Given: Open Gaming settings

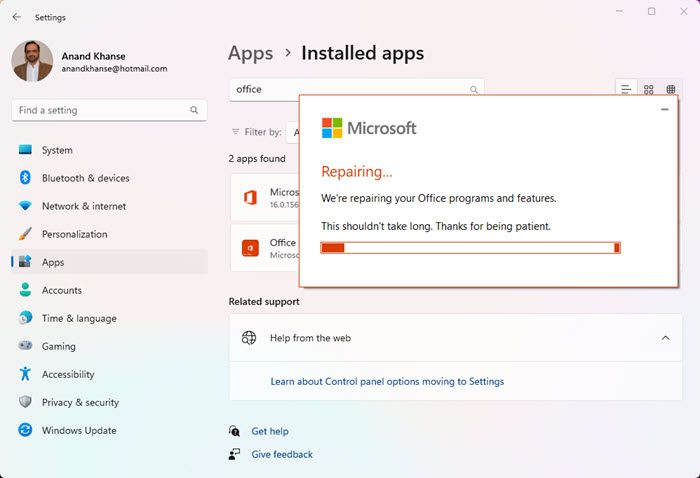Looking at the screenshot, I should (x=58, y=346).
